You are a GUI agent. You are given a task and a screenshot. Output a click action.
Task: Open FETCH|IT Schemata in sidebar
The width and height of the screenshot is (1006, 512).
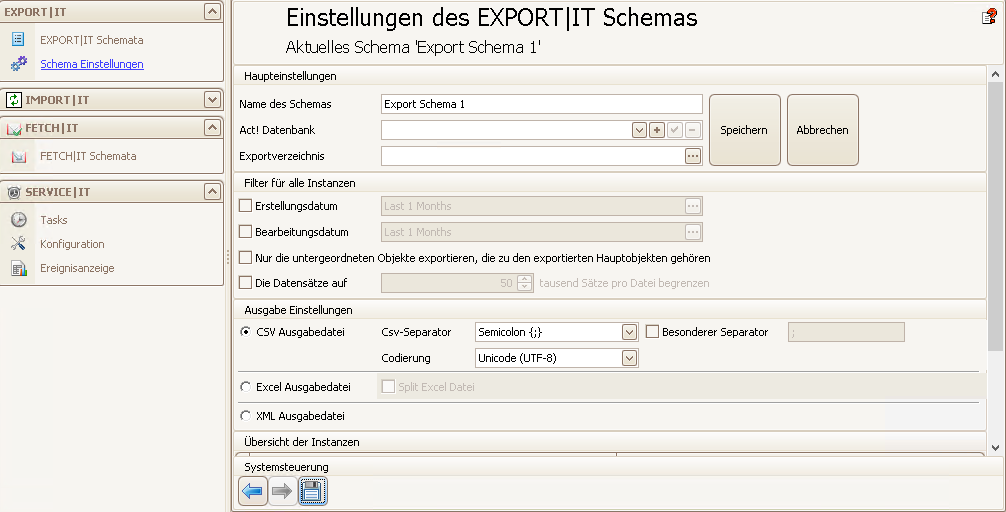pos(88,156)
